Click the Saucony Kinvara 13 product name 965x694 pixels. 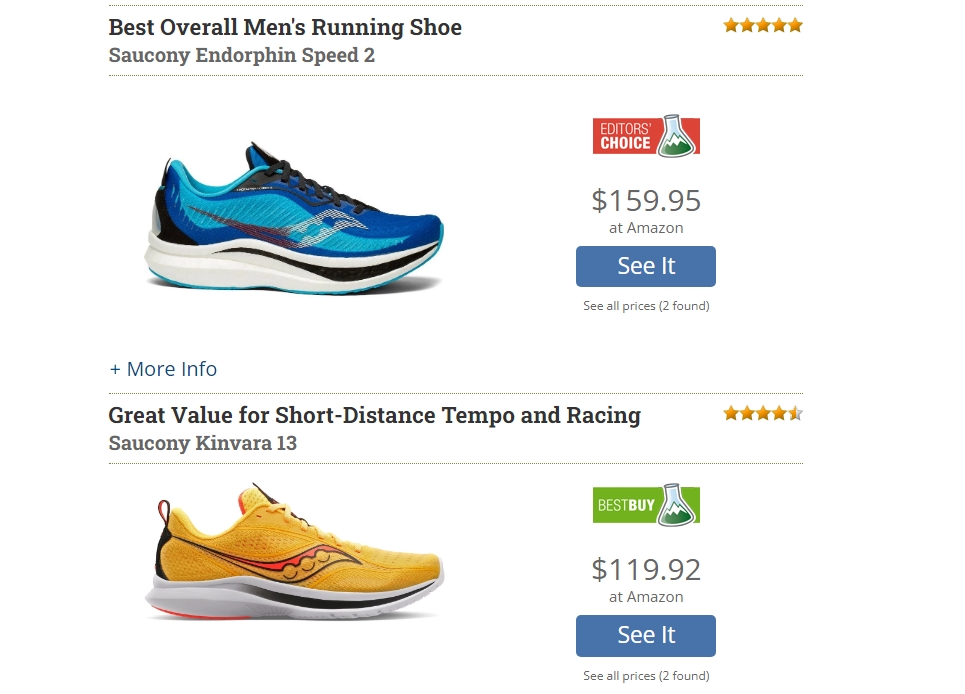(202, 443)
